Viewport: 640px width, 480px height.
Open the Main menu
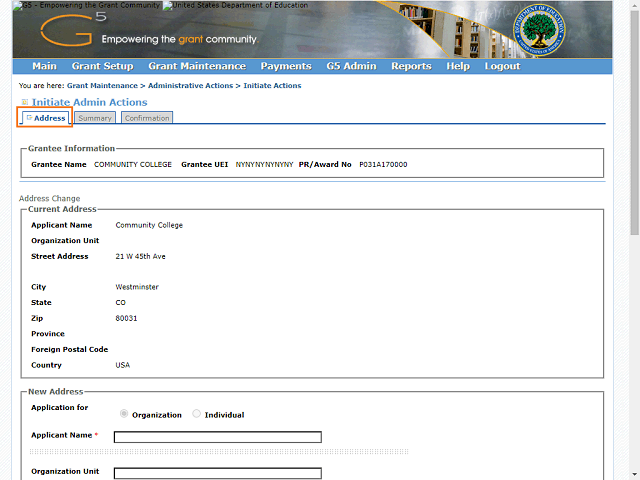[x=44, y=67]
